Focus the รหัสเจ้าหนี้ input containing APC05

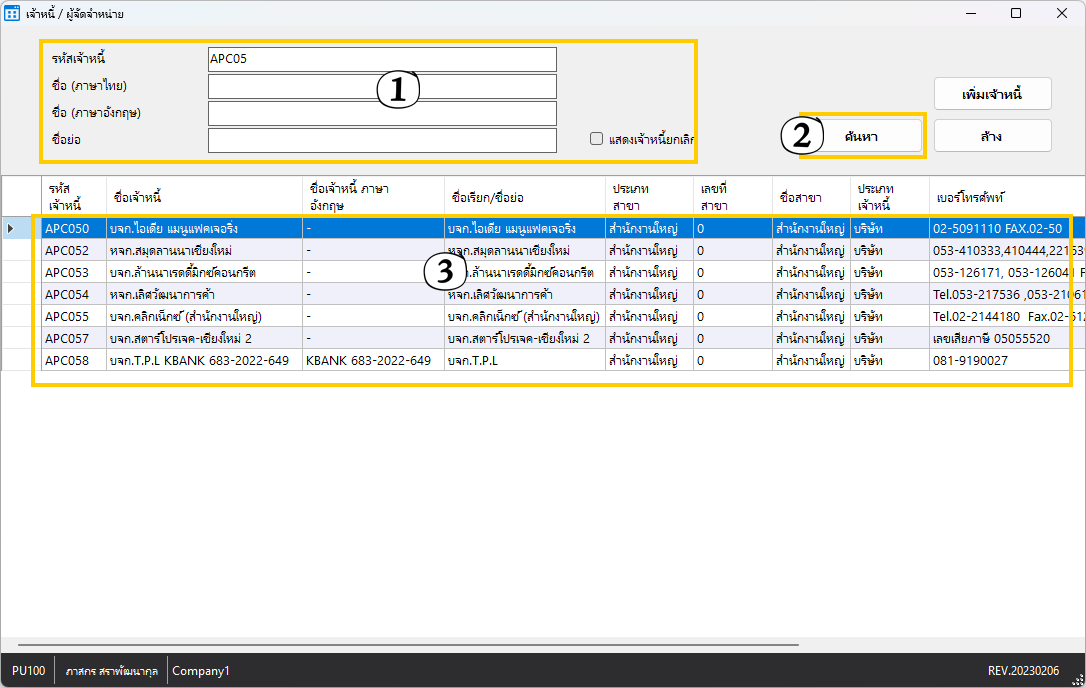coord(382,59)
